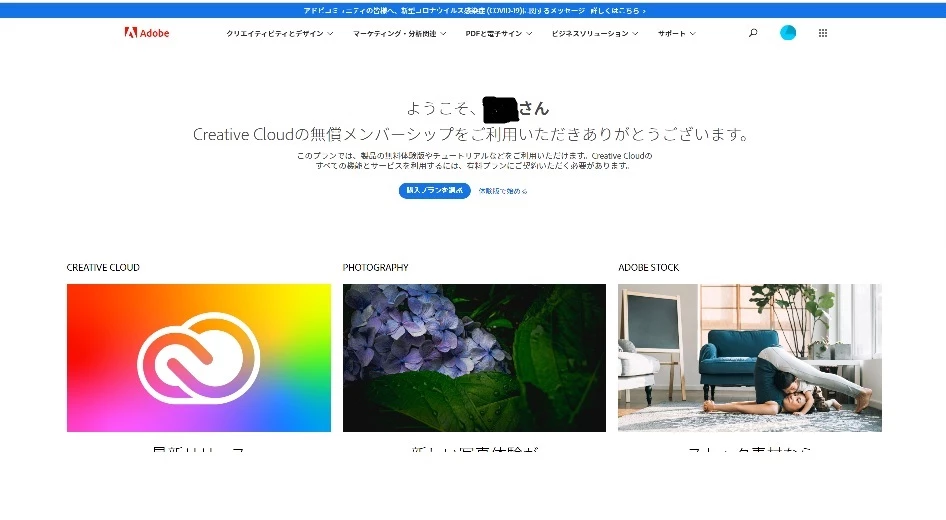Expand ビジネスソリューション menu
The image size is (946, 520).
[x=595, y=34]
